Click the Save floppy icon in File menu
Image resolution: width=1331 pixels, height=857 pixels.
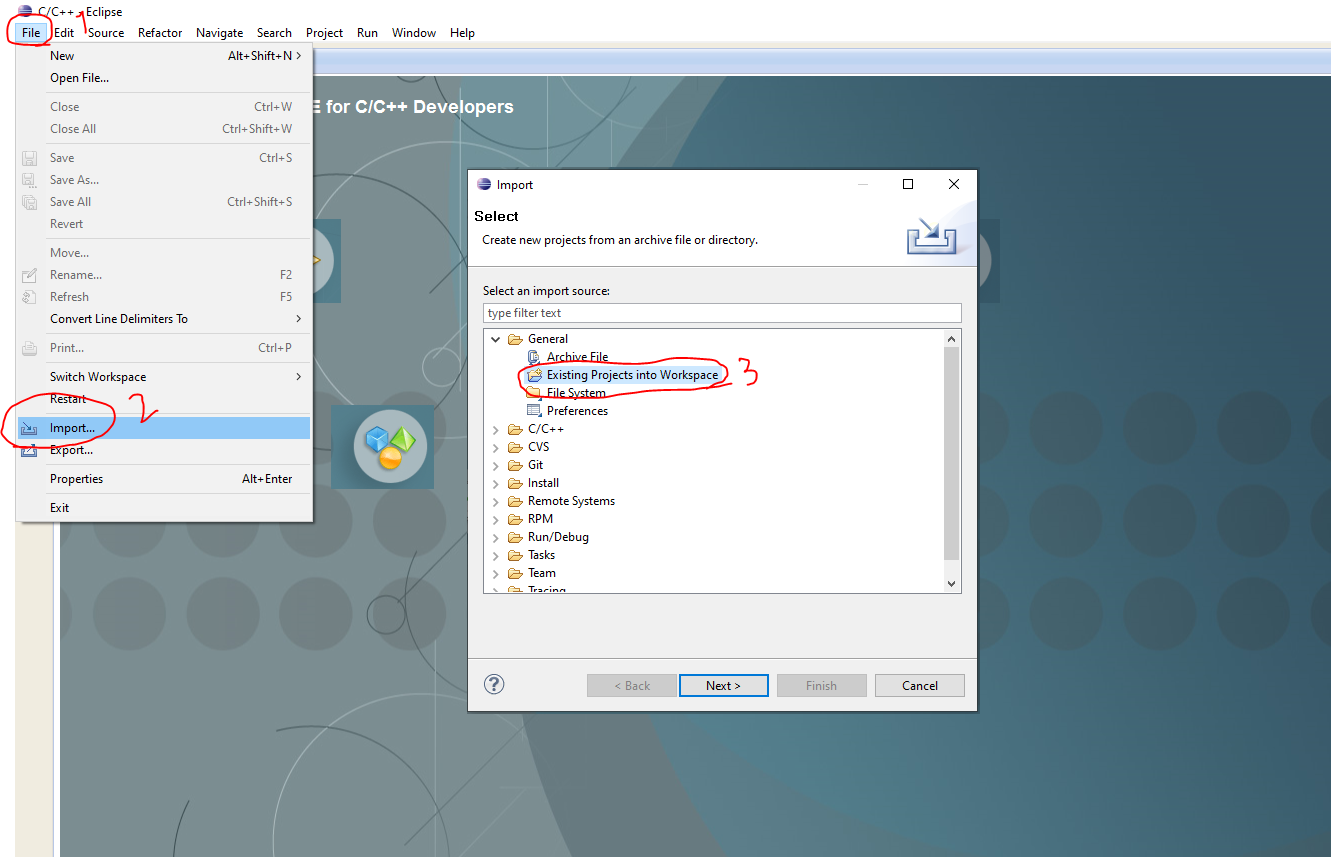coord(29,158)
